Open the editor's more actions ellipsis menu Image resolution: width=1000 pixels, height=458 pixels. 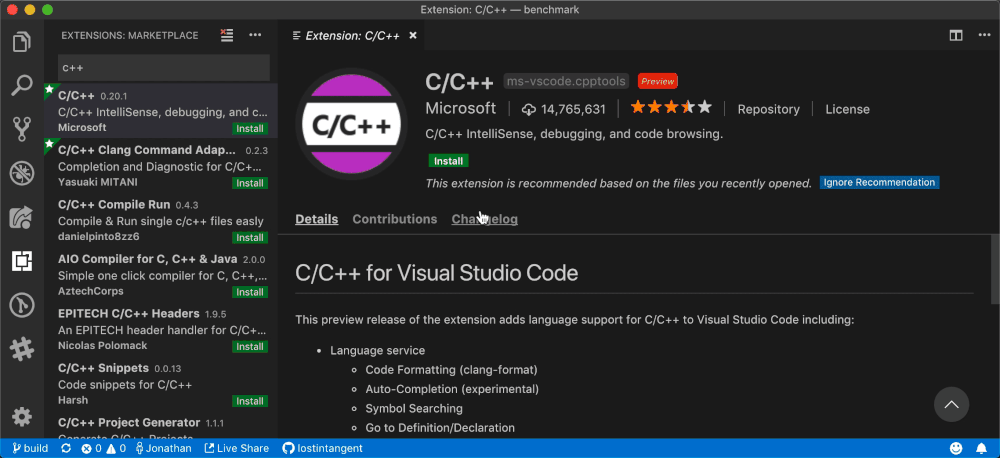click(981, 35)
